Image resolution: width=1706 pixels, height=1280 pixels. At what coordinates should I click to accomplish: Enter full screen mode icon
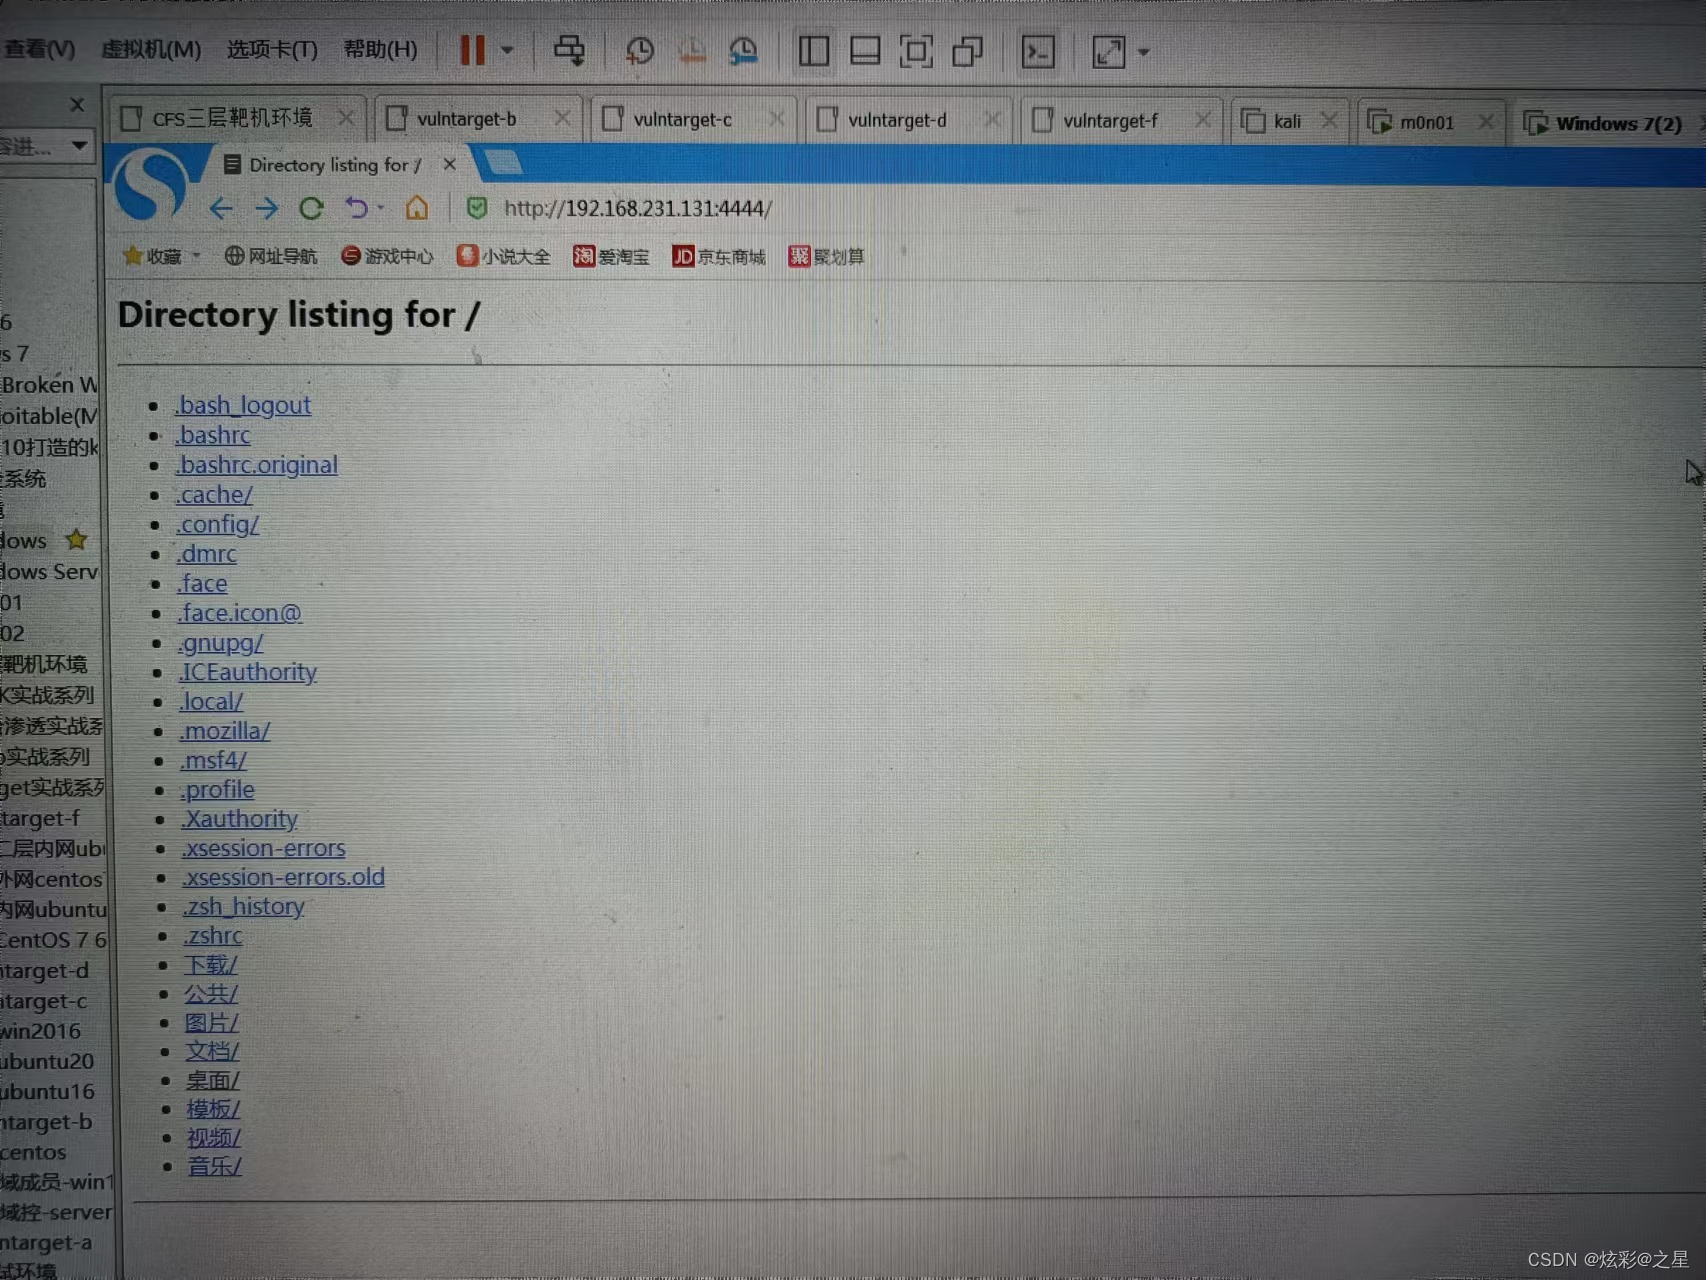(x=915, y=51)
